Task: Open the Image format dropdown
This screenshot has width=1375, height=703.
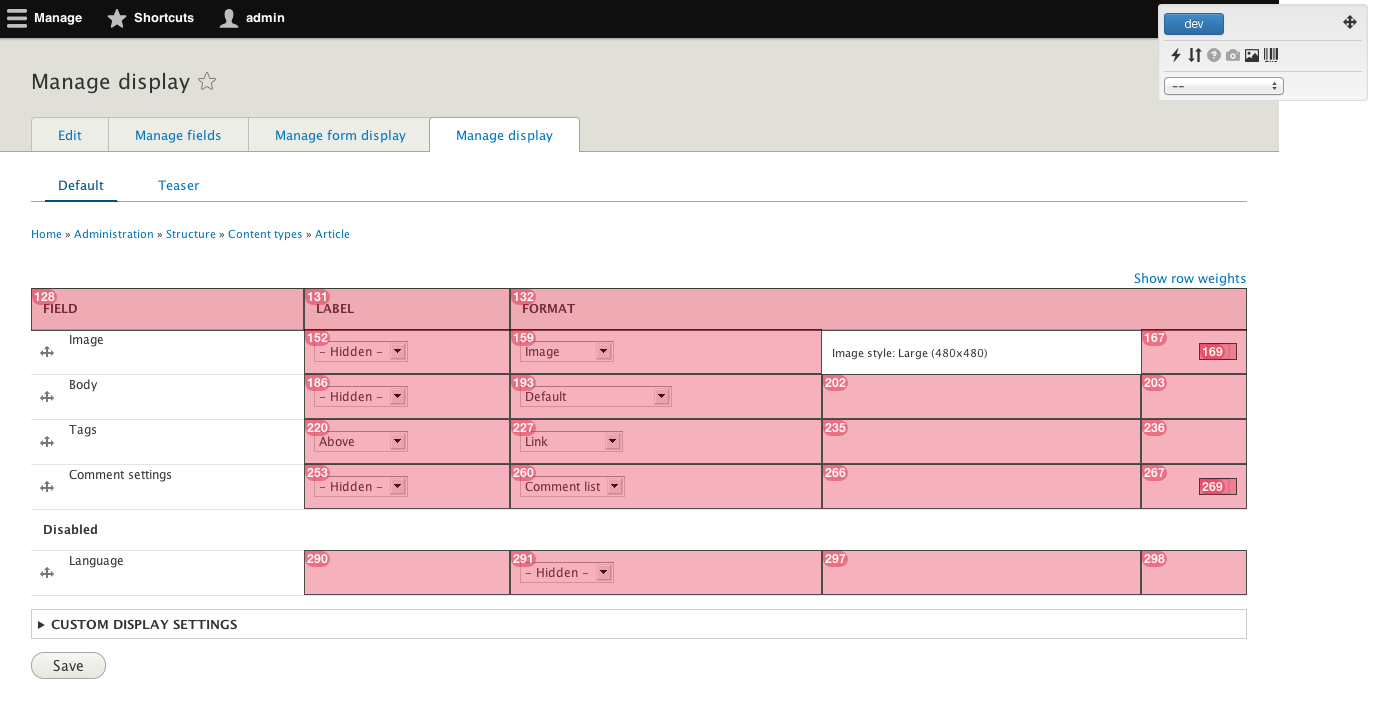Action: [x=567, y=352]
